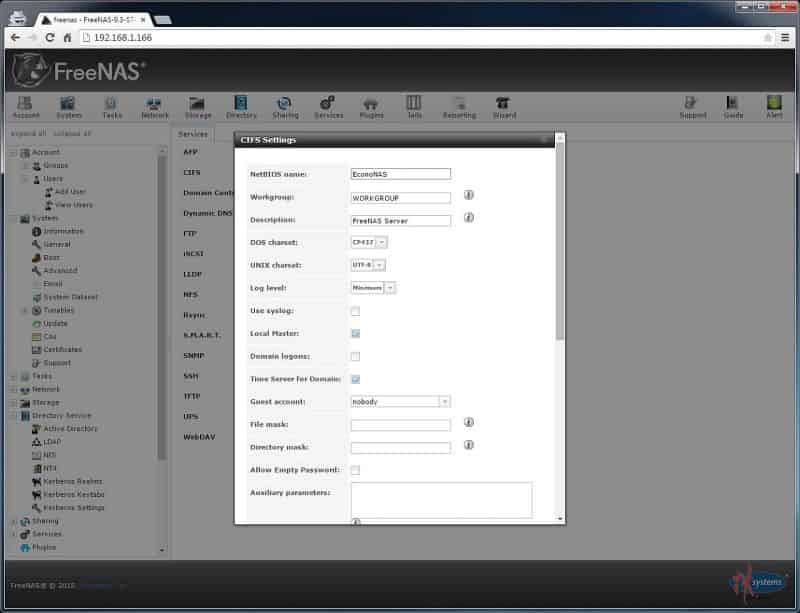Select Active Directory in the sidebar tree
The image size is (800, 613).
(70, 429)
